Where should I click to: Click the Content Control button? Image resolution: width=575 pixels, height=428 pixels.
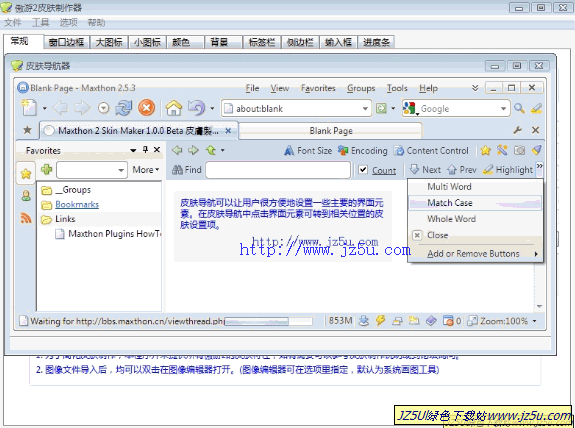click(431, 150)
